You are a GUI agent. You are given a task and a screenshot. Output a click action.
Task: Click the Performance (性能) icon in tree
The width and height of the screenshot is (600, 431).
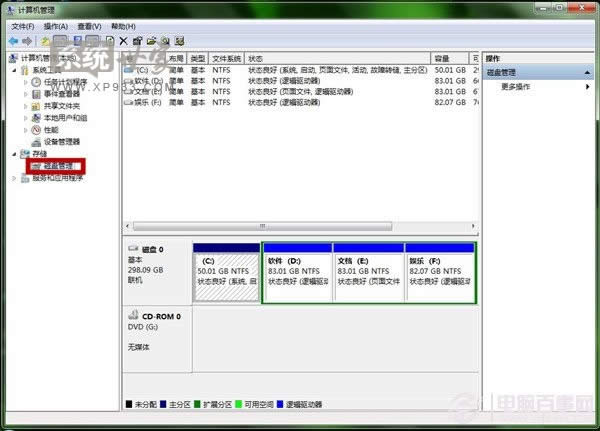coord(36,130)
